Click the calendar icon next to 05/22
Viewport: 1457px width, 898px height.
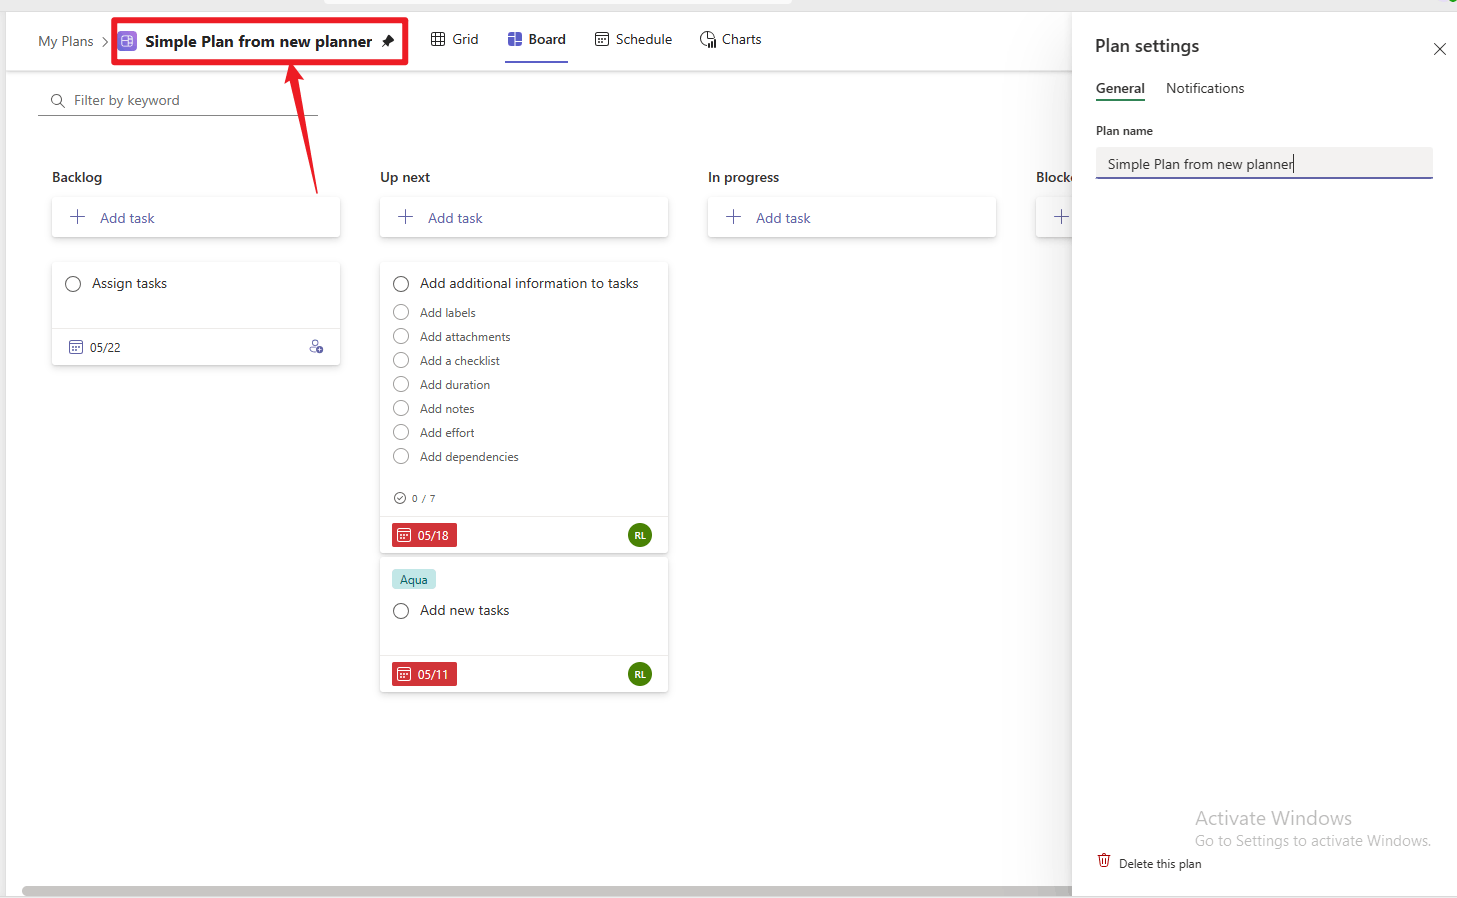point(75,347)
